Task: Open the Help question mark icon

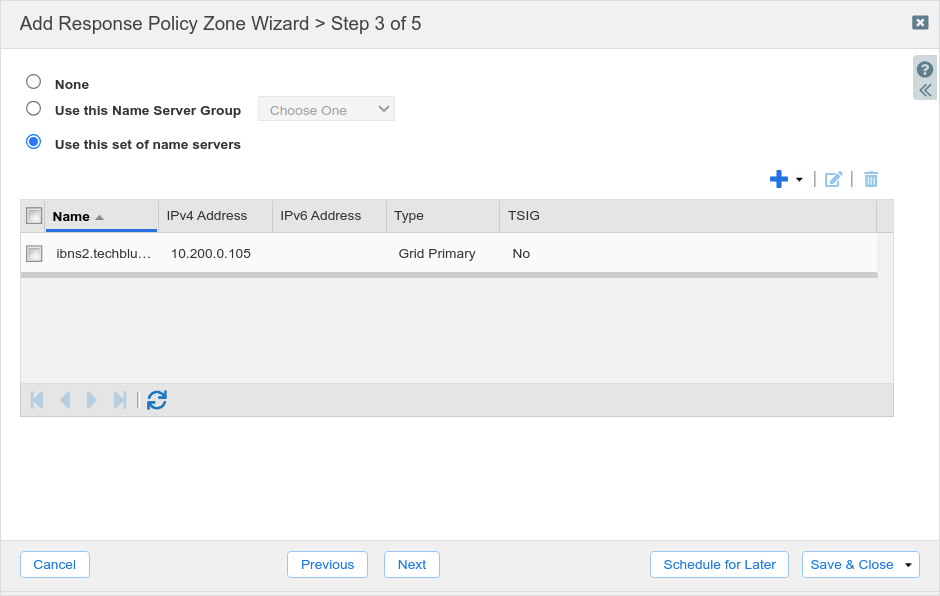Action: click(925, 69)
